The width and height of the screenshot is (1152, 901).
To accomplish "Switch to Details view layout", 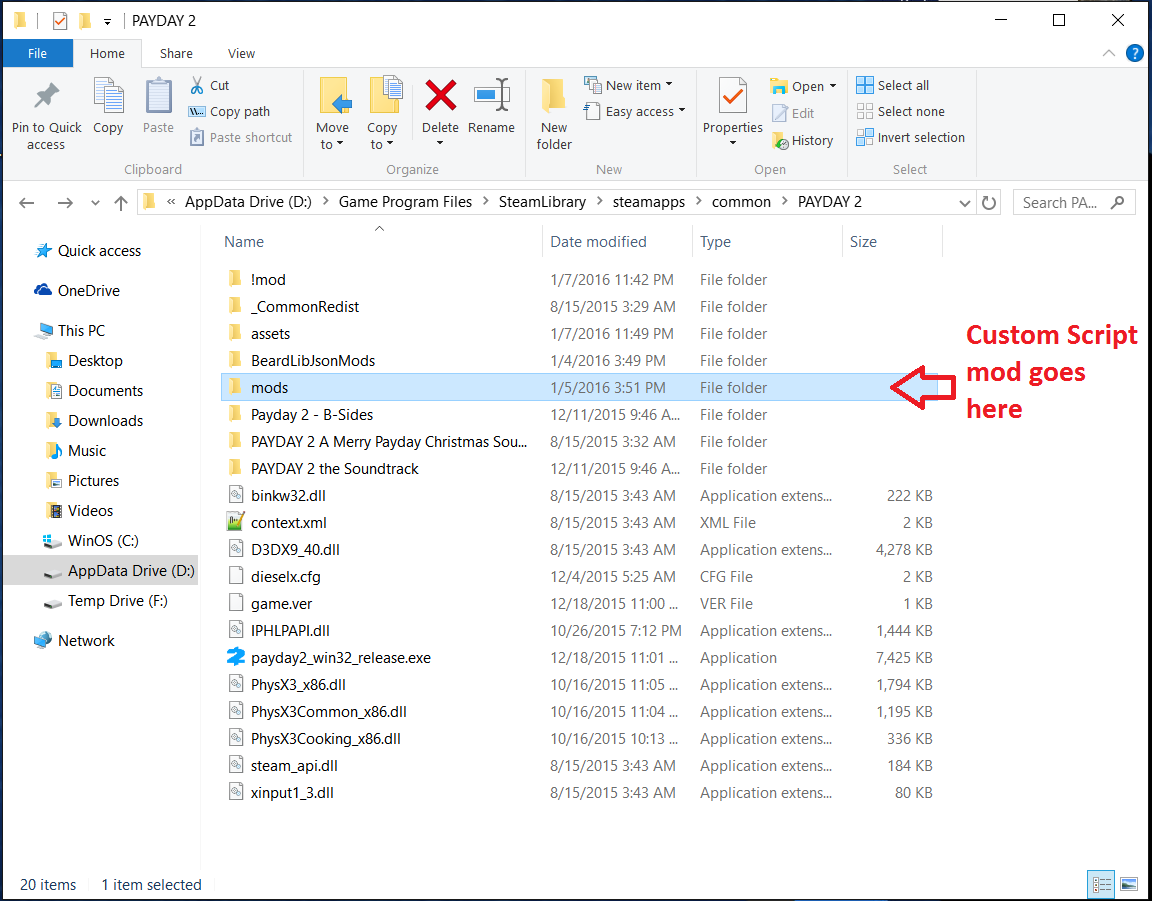I will 1101,884.
